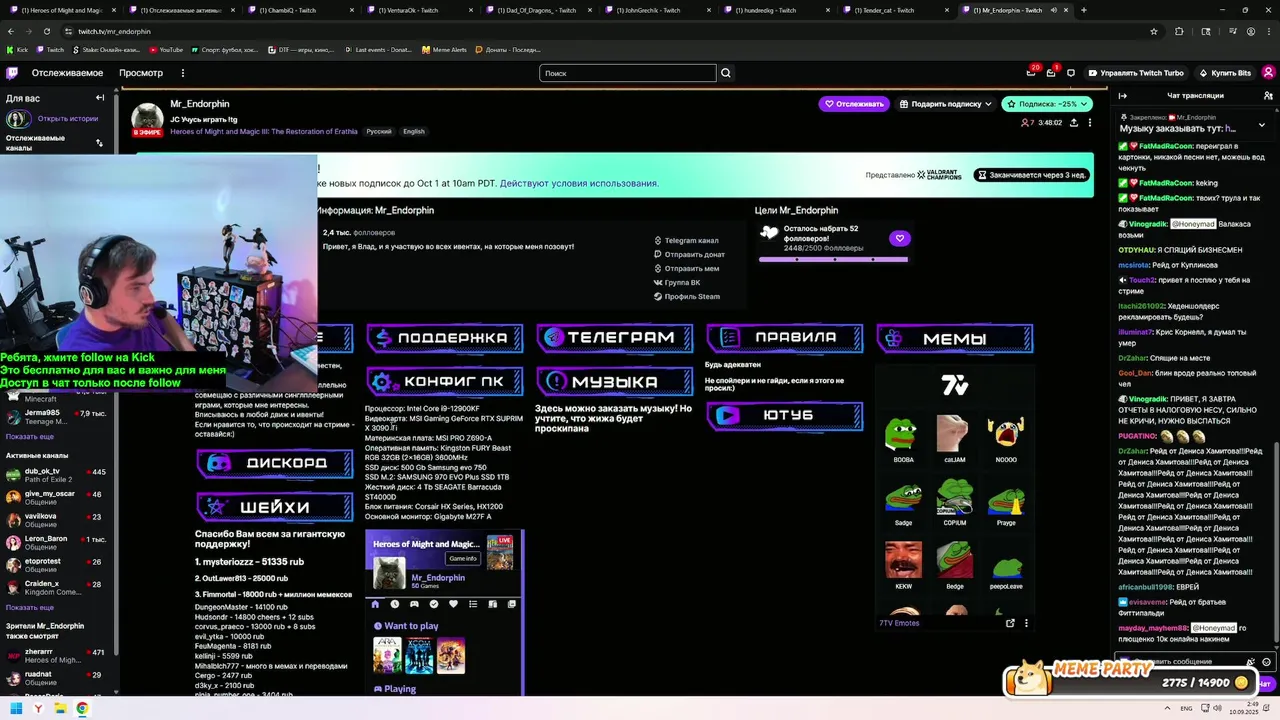
Task: Open the whispers speech-bubble icon in top bar
Action: (x=1071, y=73)
